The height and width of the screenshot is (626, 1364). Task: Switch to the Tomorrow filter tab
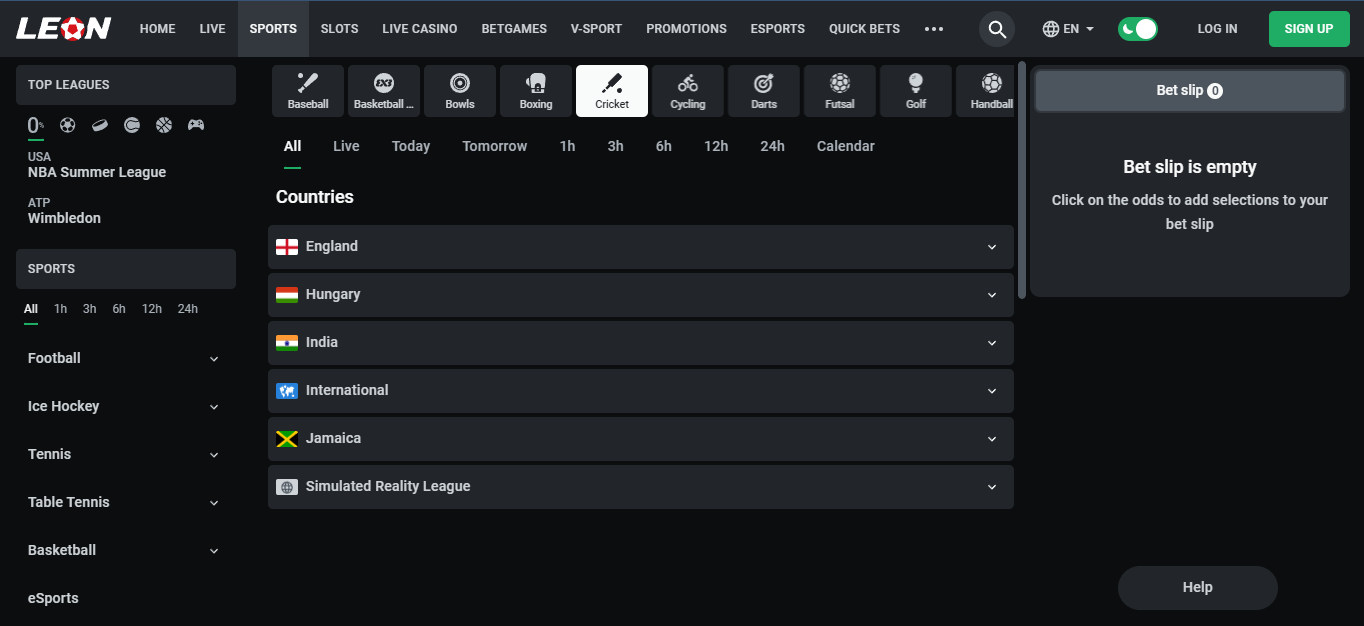[494, 146]
